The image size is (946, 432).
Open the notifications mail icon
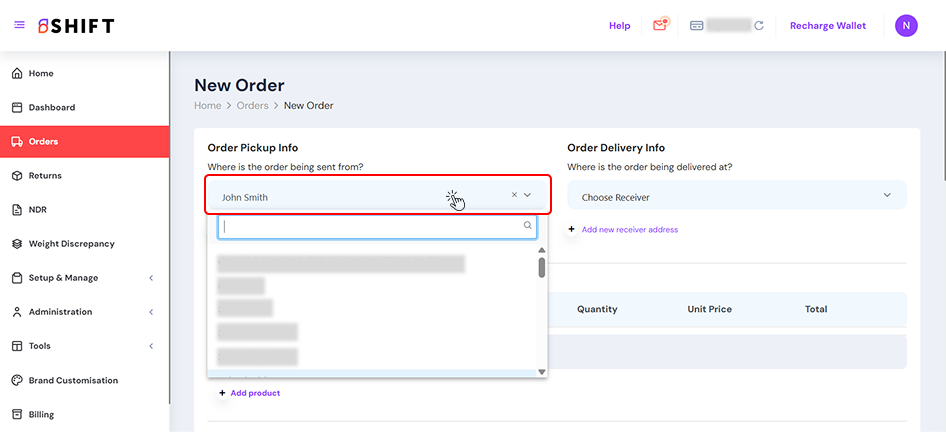[x=660, y=25]
